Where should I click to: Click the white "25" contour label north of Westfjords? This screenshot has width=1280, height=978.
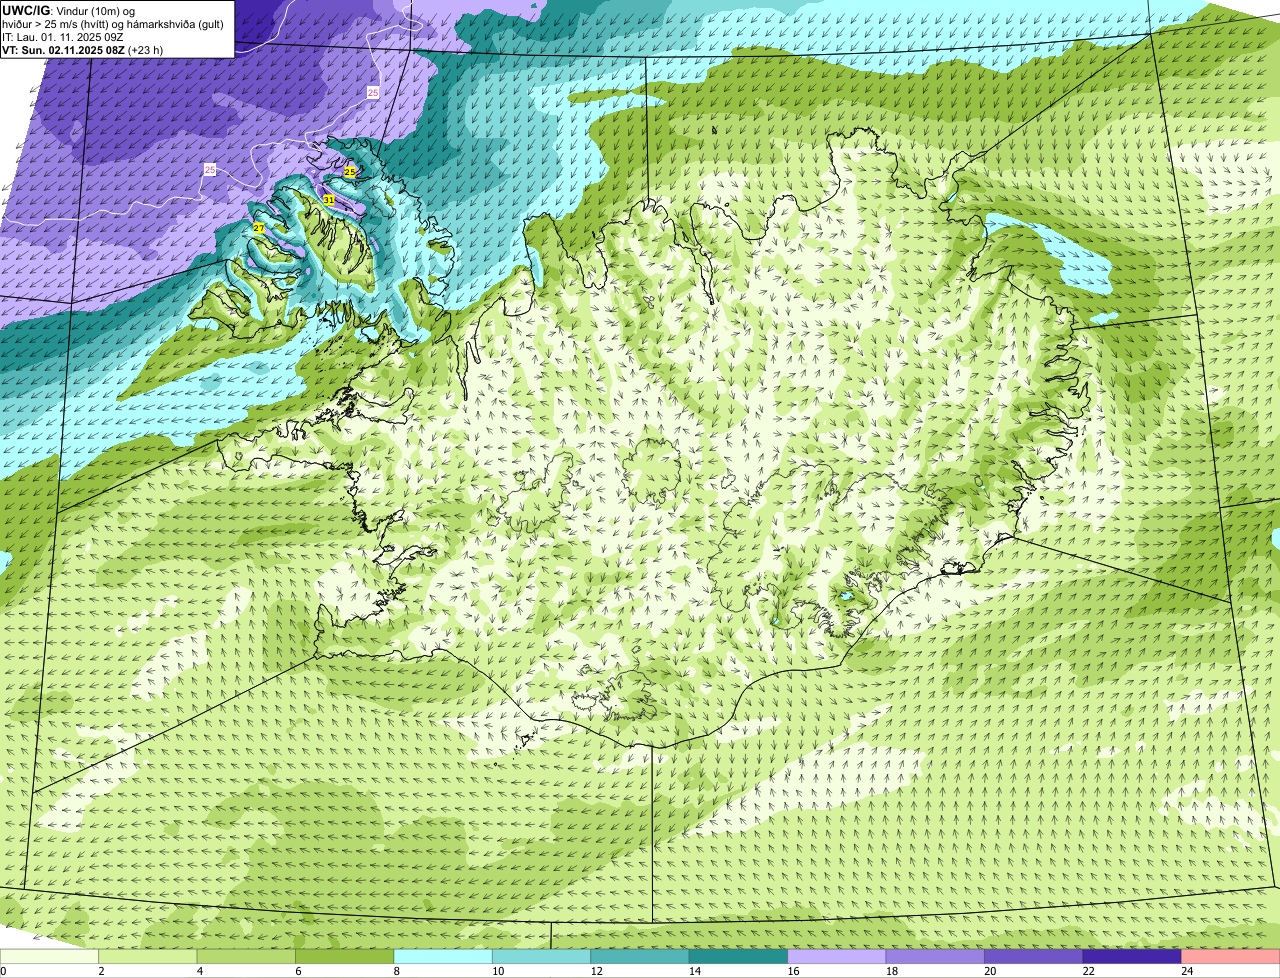click(373, 92)
